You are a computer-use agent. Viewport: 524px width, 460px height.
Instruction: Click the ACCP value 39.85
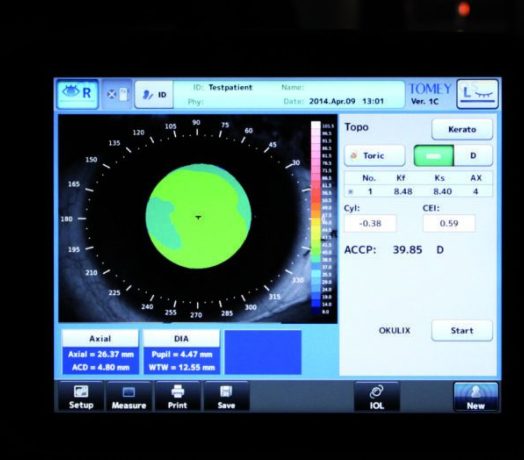[x=407, y=250]
